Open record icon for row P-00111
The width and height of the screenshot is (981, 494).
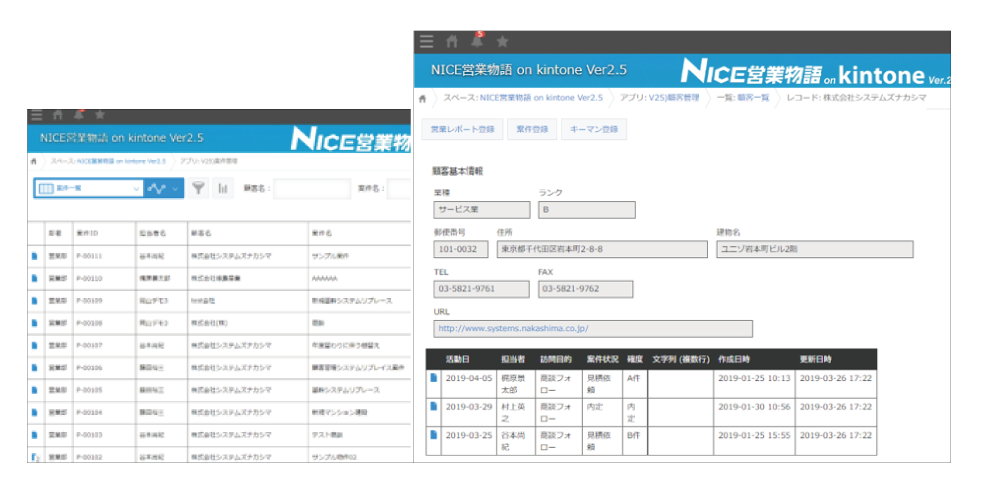click(x=34, y=257)
